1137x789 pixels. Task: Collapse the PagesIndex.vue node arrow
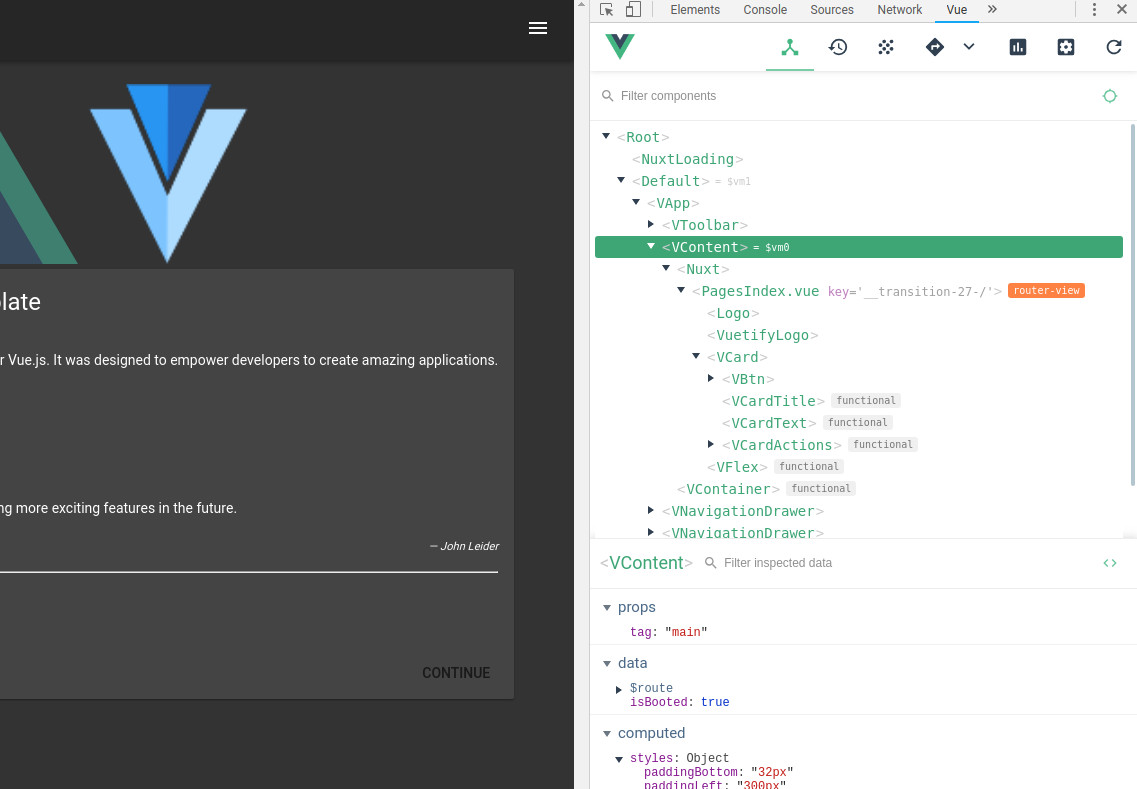[681, 290]
